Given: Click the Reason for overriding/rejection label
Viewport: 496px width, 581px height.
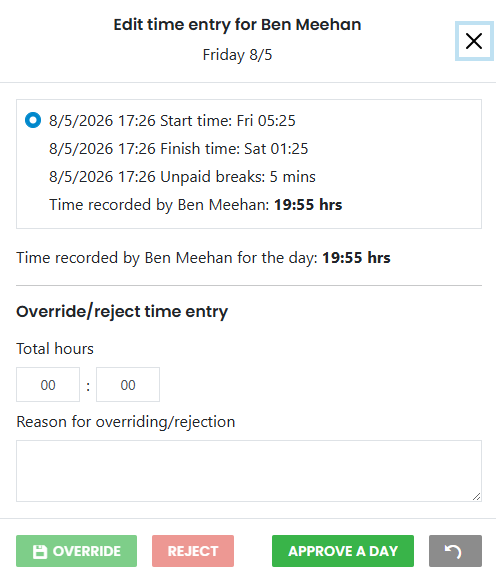Looking at the screenshot, I should (126, 422).
